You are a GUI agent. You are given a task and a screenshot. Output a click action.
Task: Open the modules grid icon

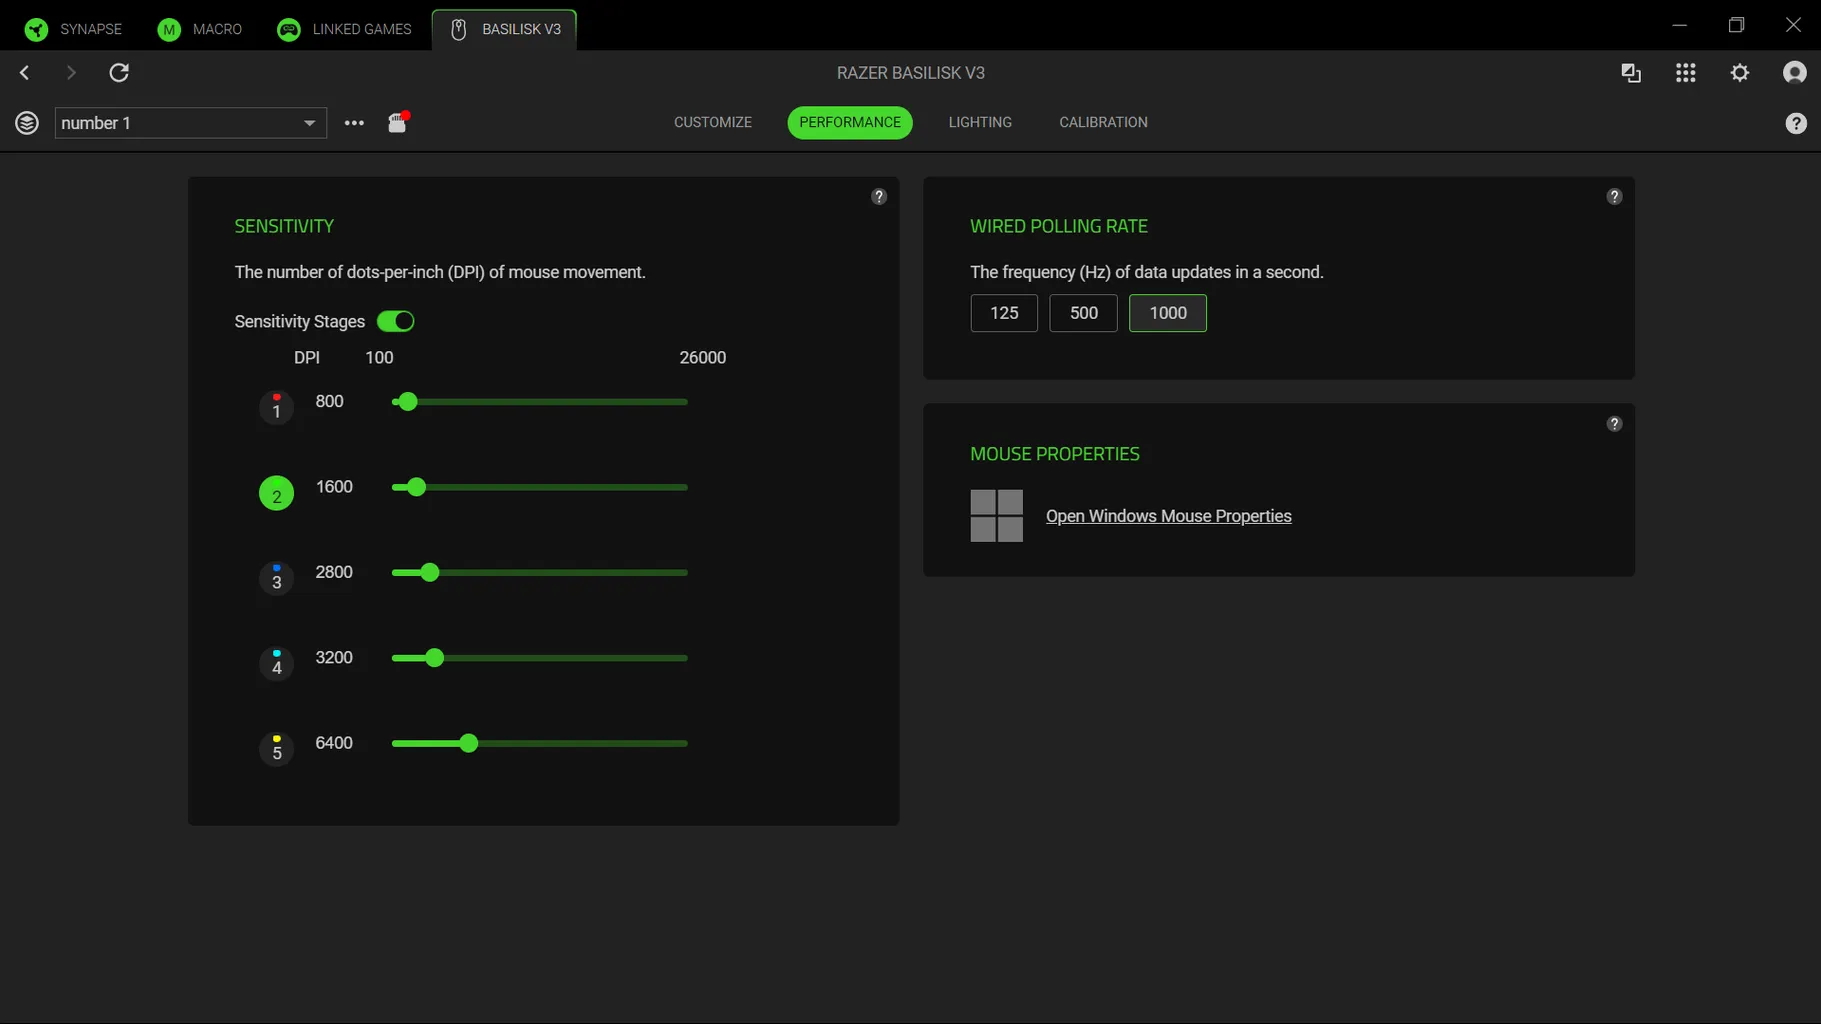1685,73
